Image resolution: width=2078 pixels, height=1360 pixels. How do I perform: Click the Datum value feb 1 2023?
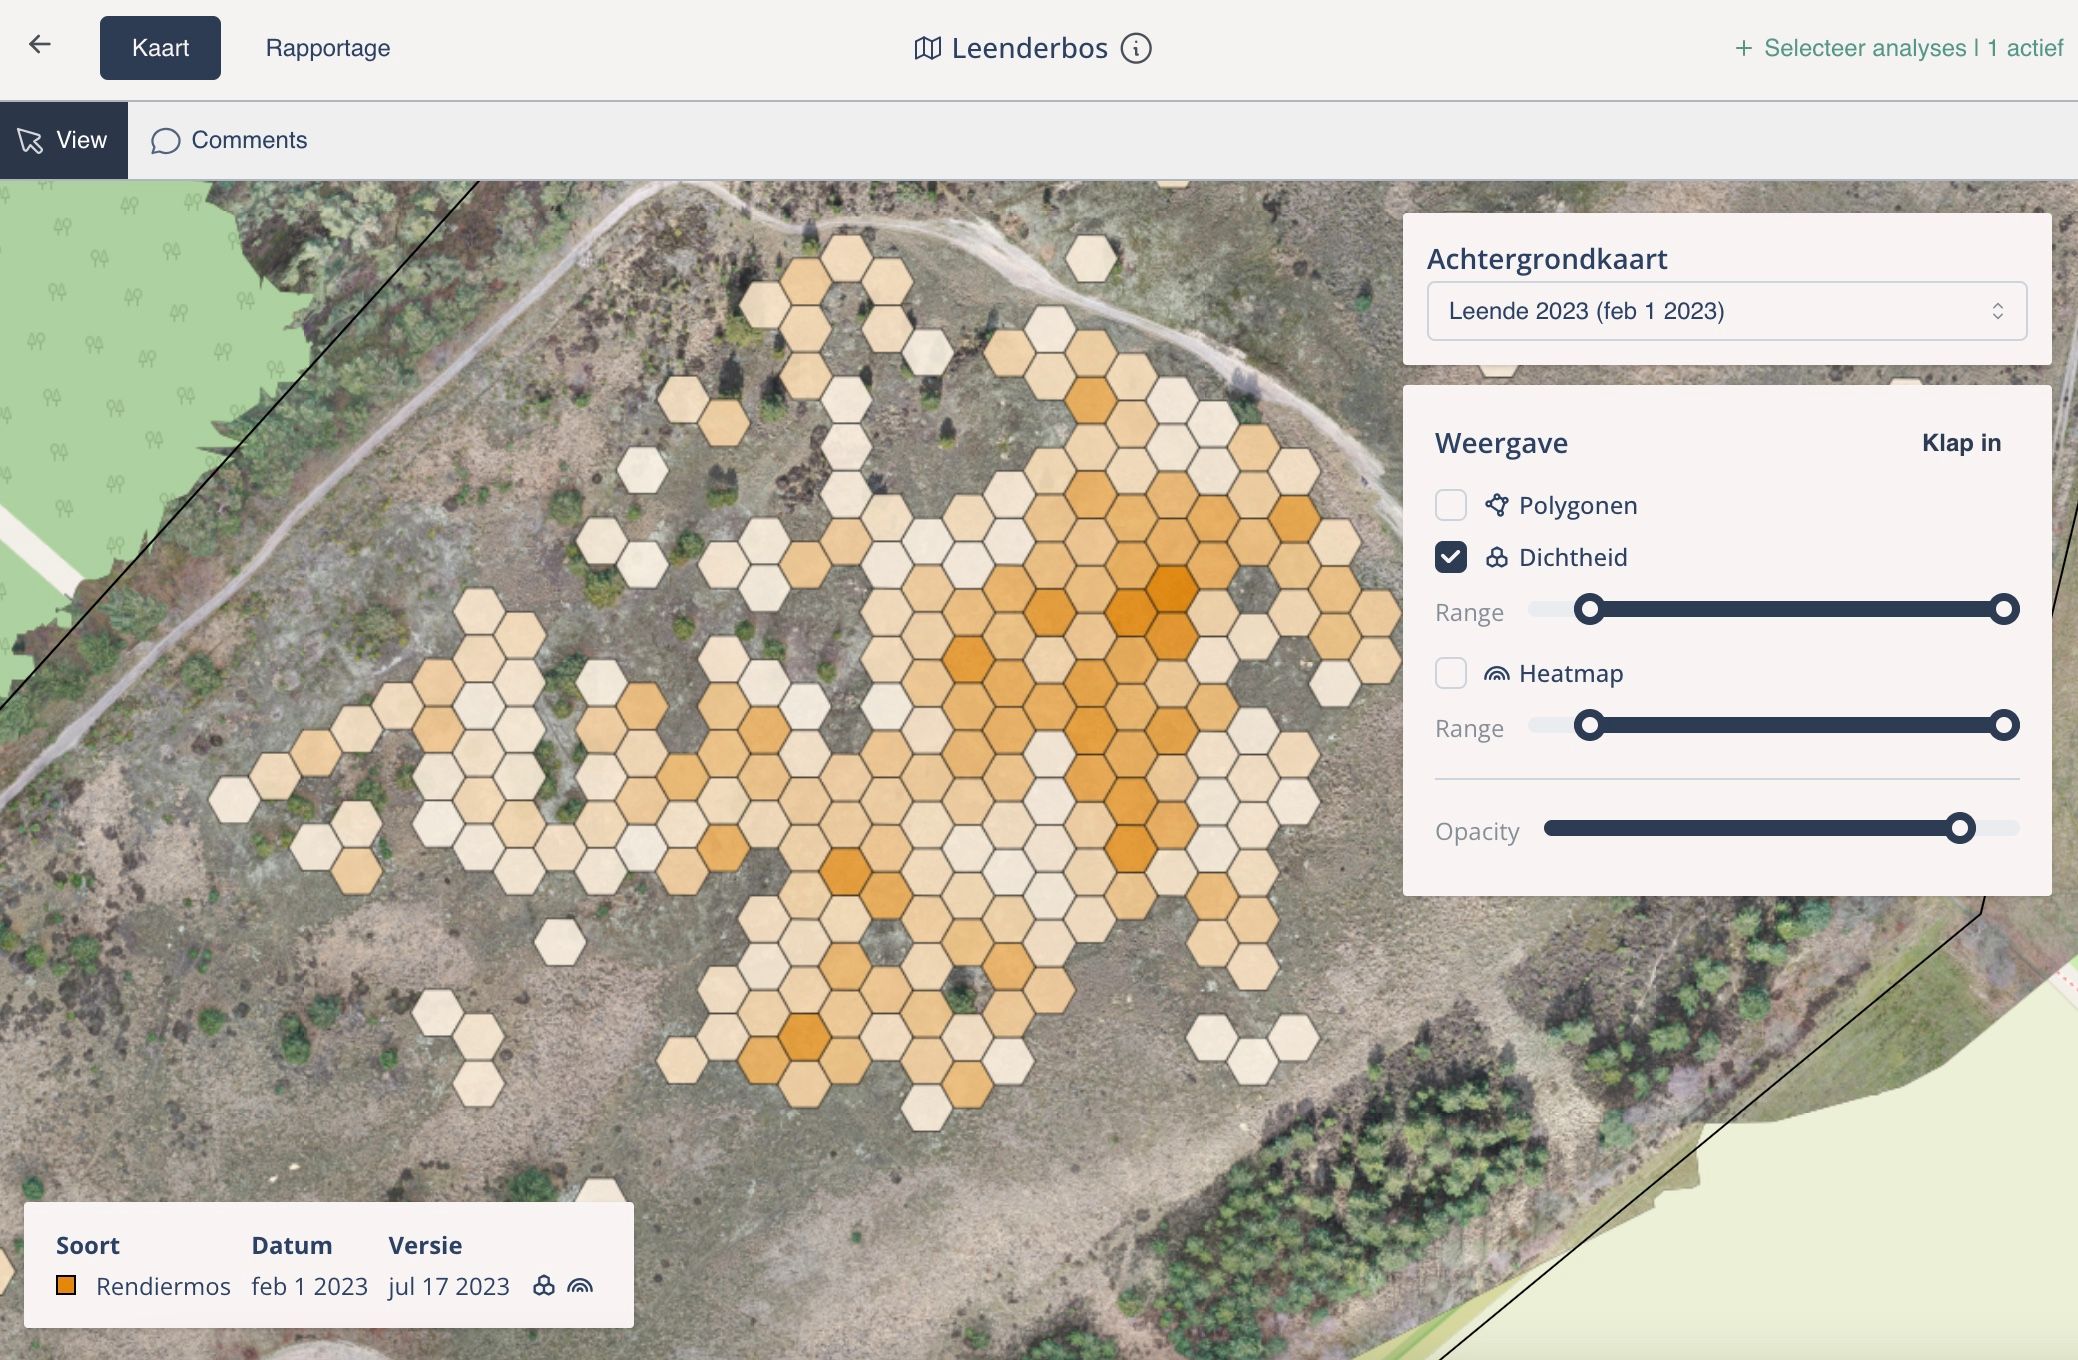(x=309, y=1286)
